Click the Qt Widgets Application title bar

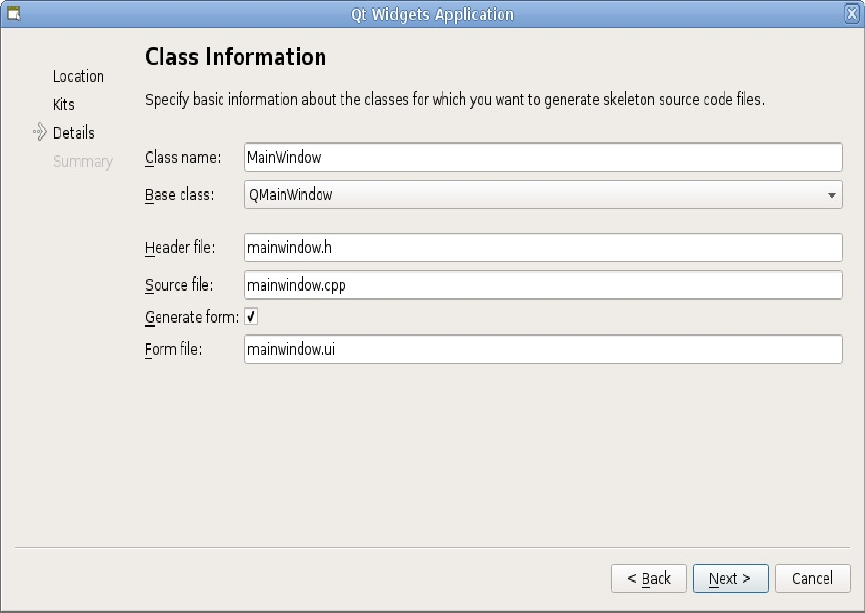[432, 14]
